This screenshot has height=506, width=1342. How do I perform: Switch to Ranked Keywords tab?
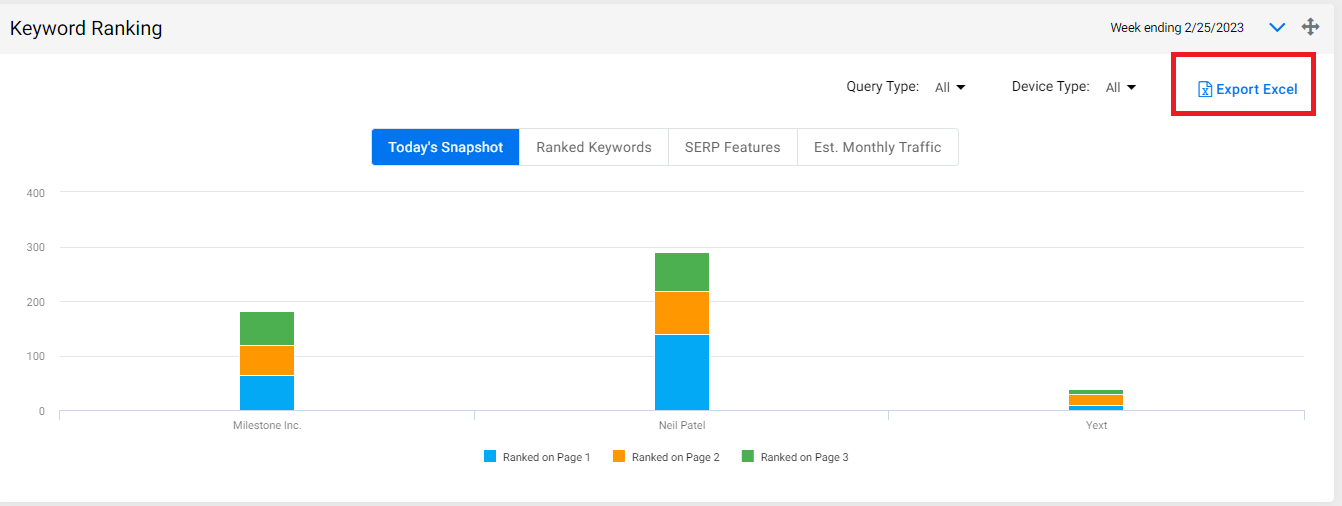(594, 147)
